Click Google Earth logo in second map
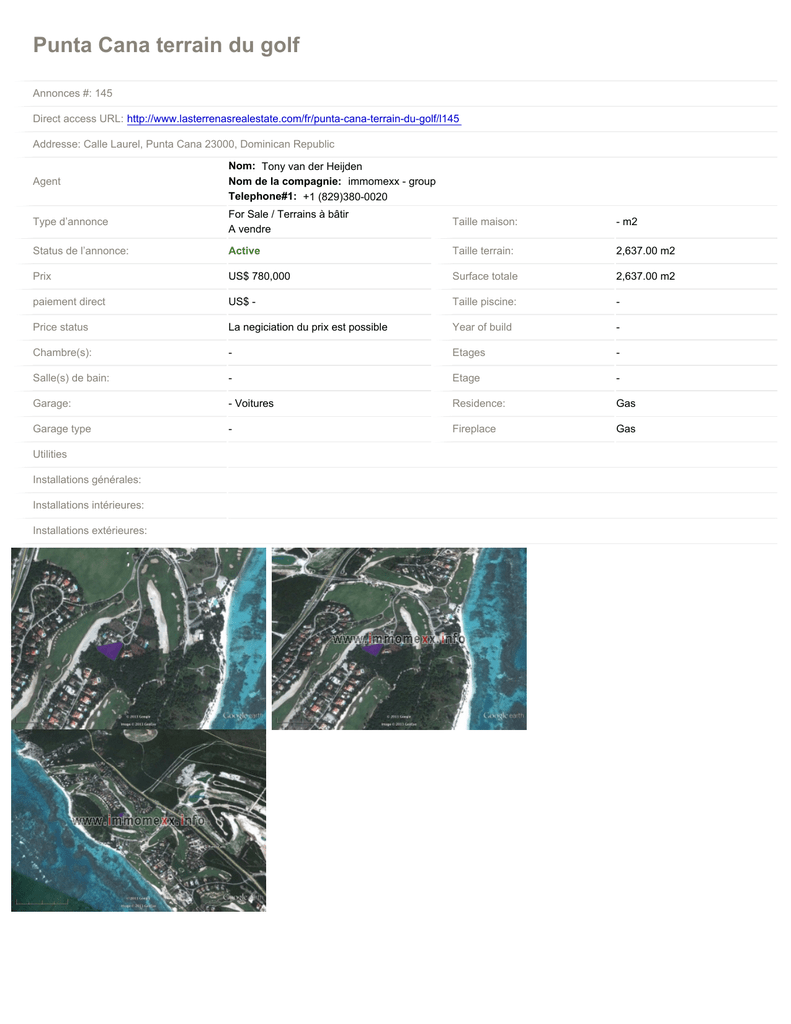Screen dimensions: 791x1024 tap(501, 715)
